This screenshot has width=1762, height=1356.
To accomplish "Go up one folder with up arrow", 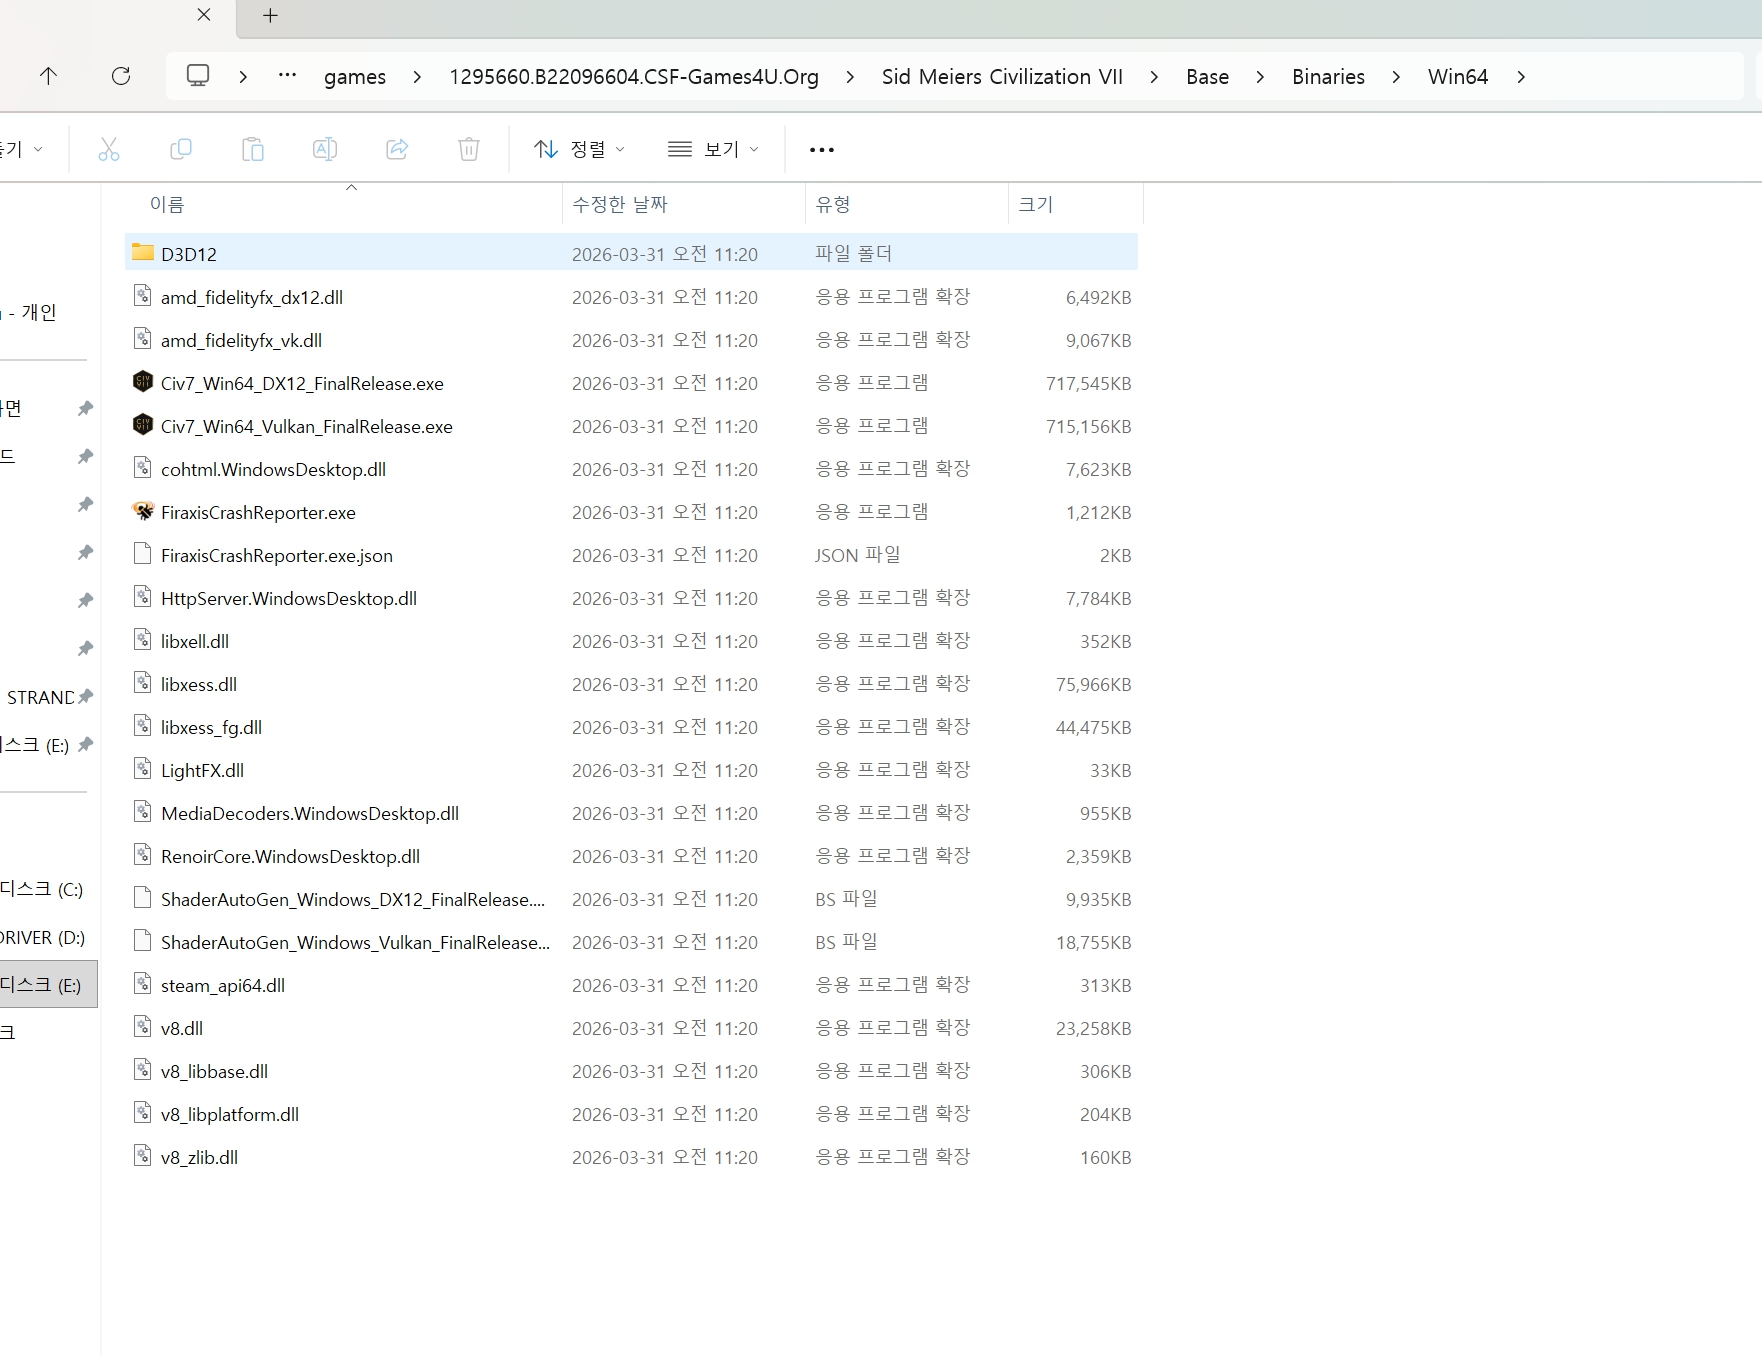I will pos(48,76).
